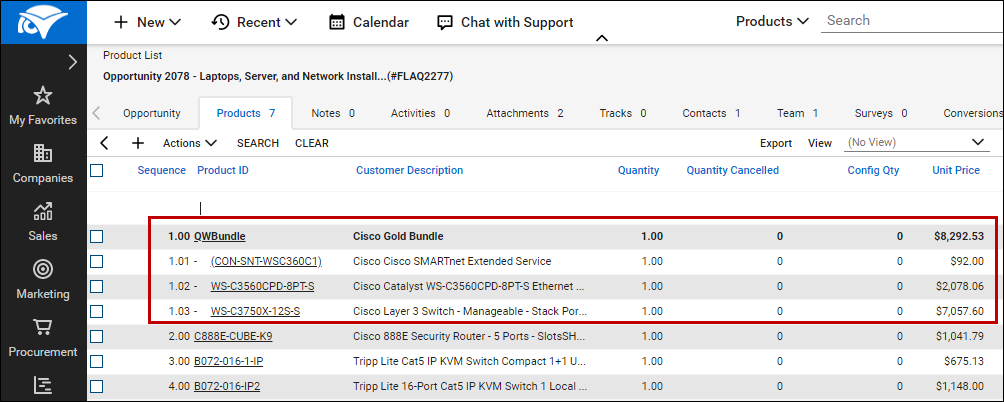Check the WS-C3560CPD-8PT-S row checkbox
Viewport: 1004px width, 402px height.
point(97,287)
